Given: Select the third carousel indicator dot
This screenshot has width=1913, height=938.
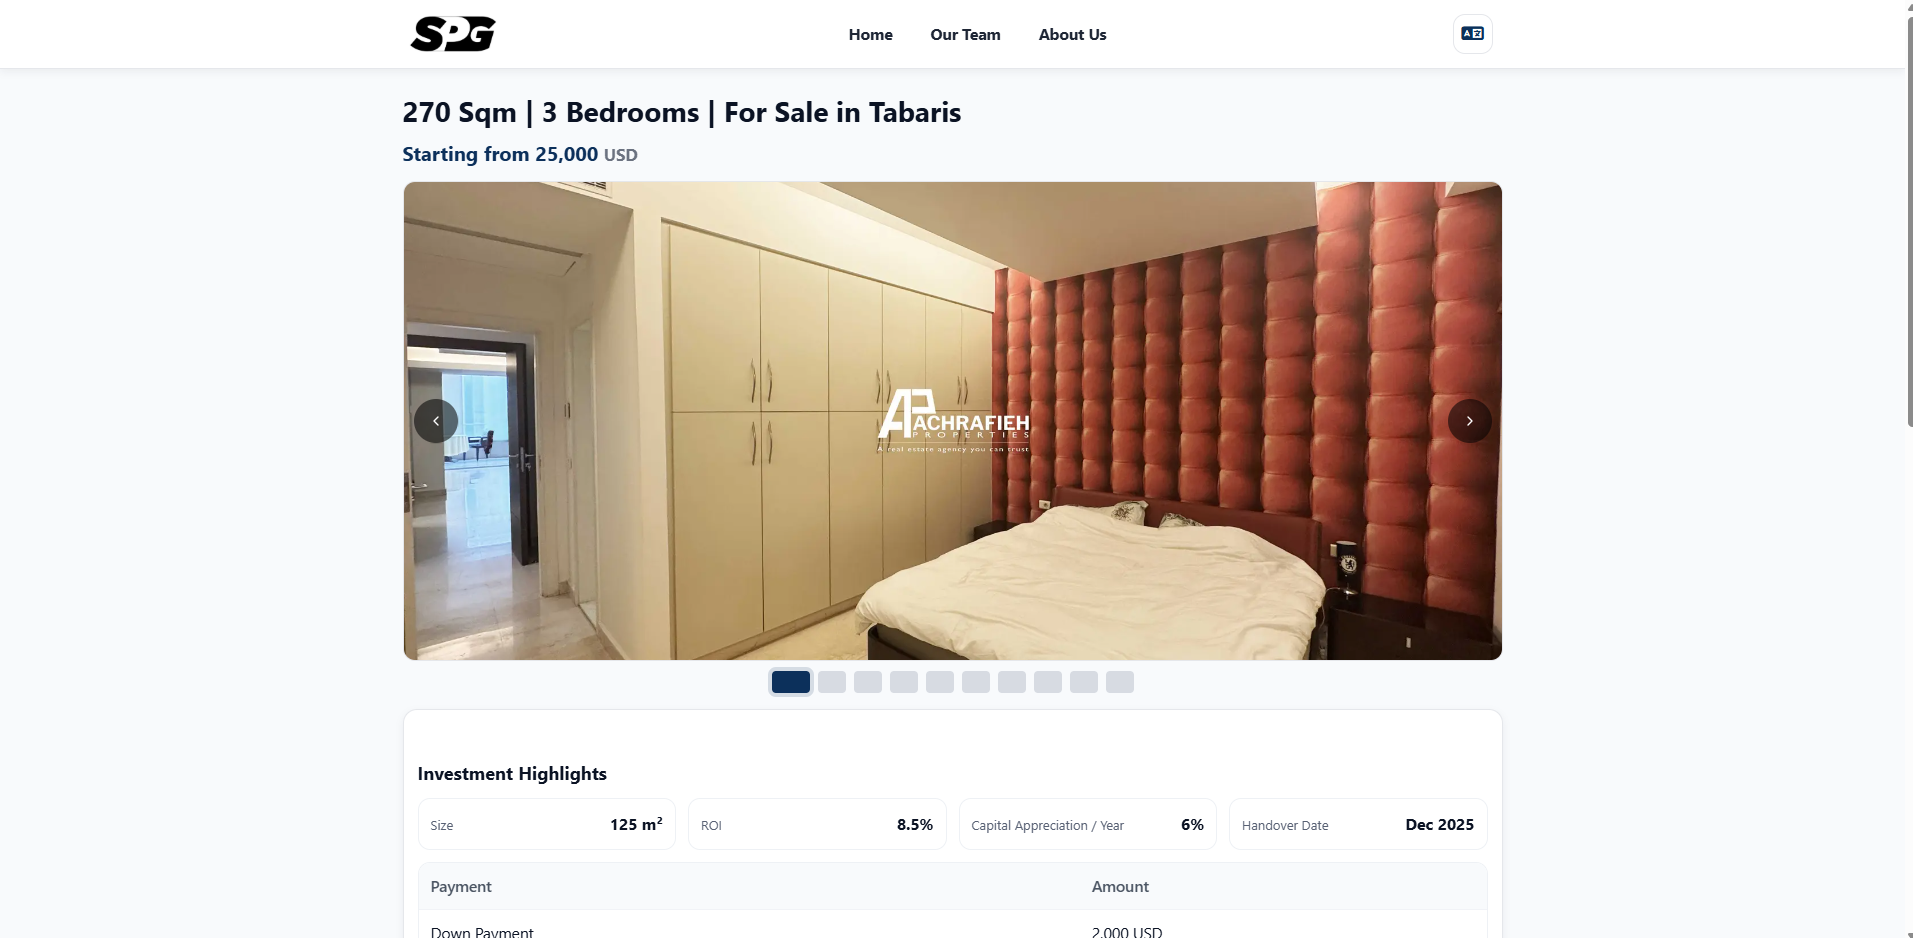Looking at the screenshot, I should (x=868, y=682).
